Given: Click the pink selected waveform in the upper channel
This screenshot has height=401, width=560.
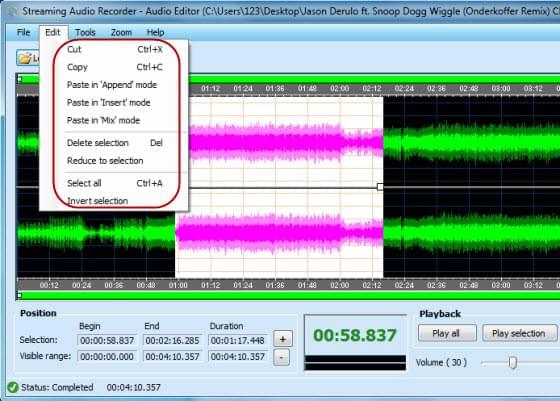Looking at the screenshot, I should pos(286,142).
